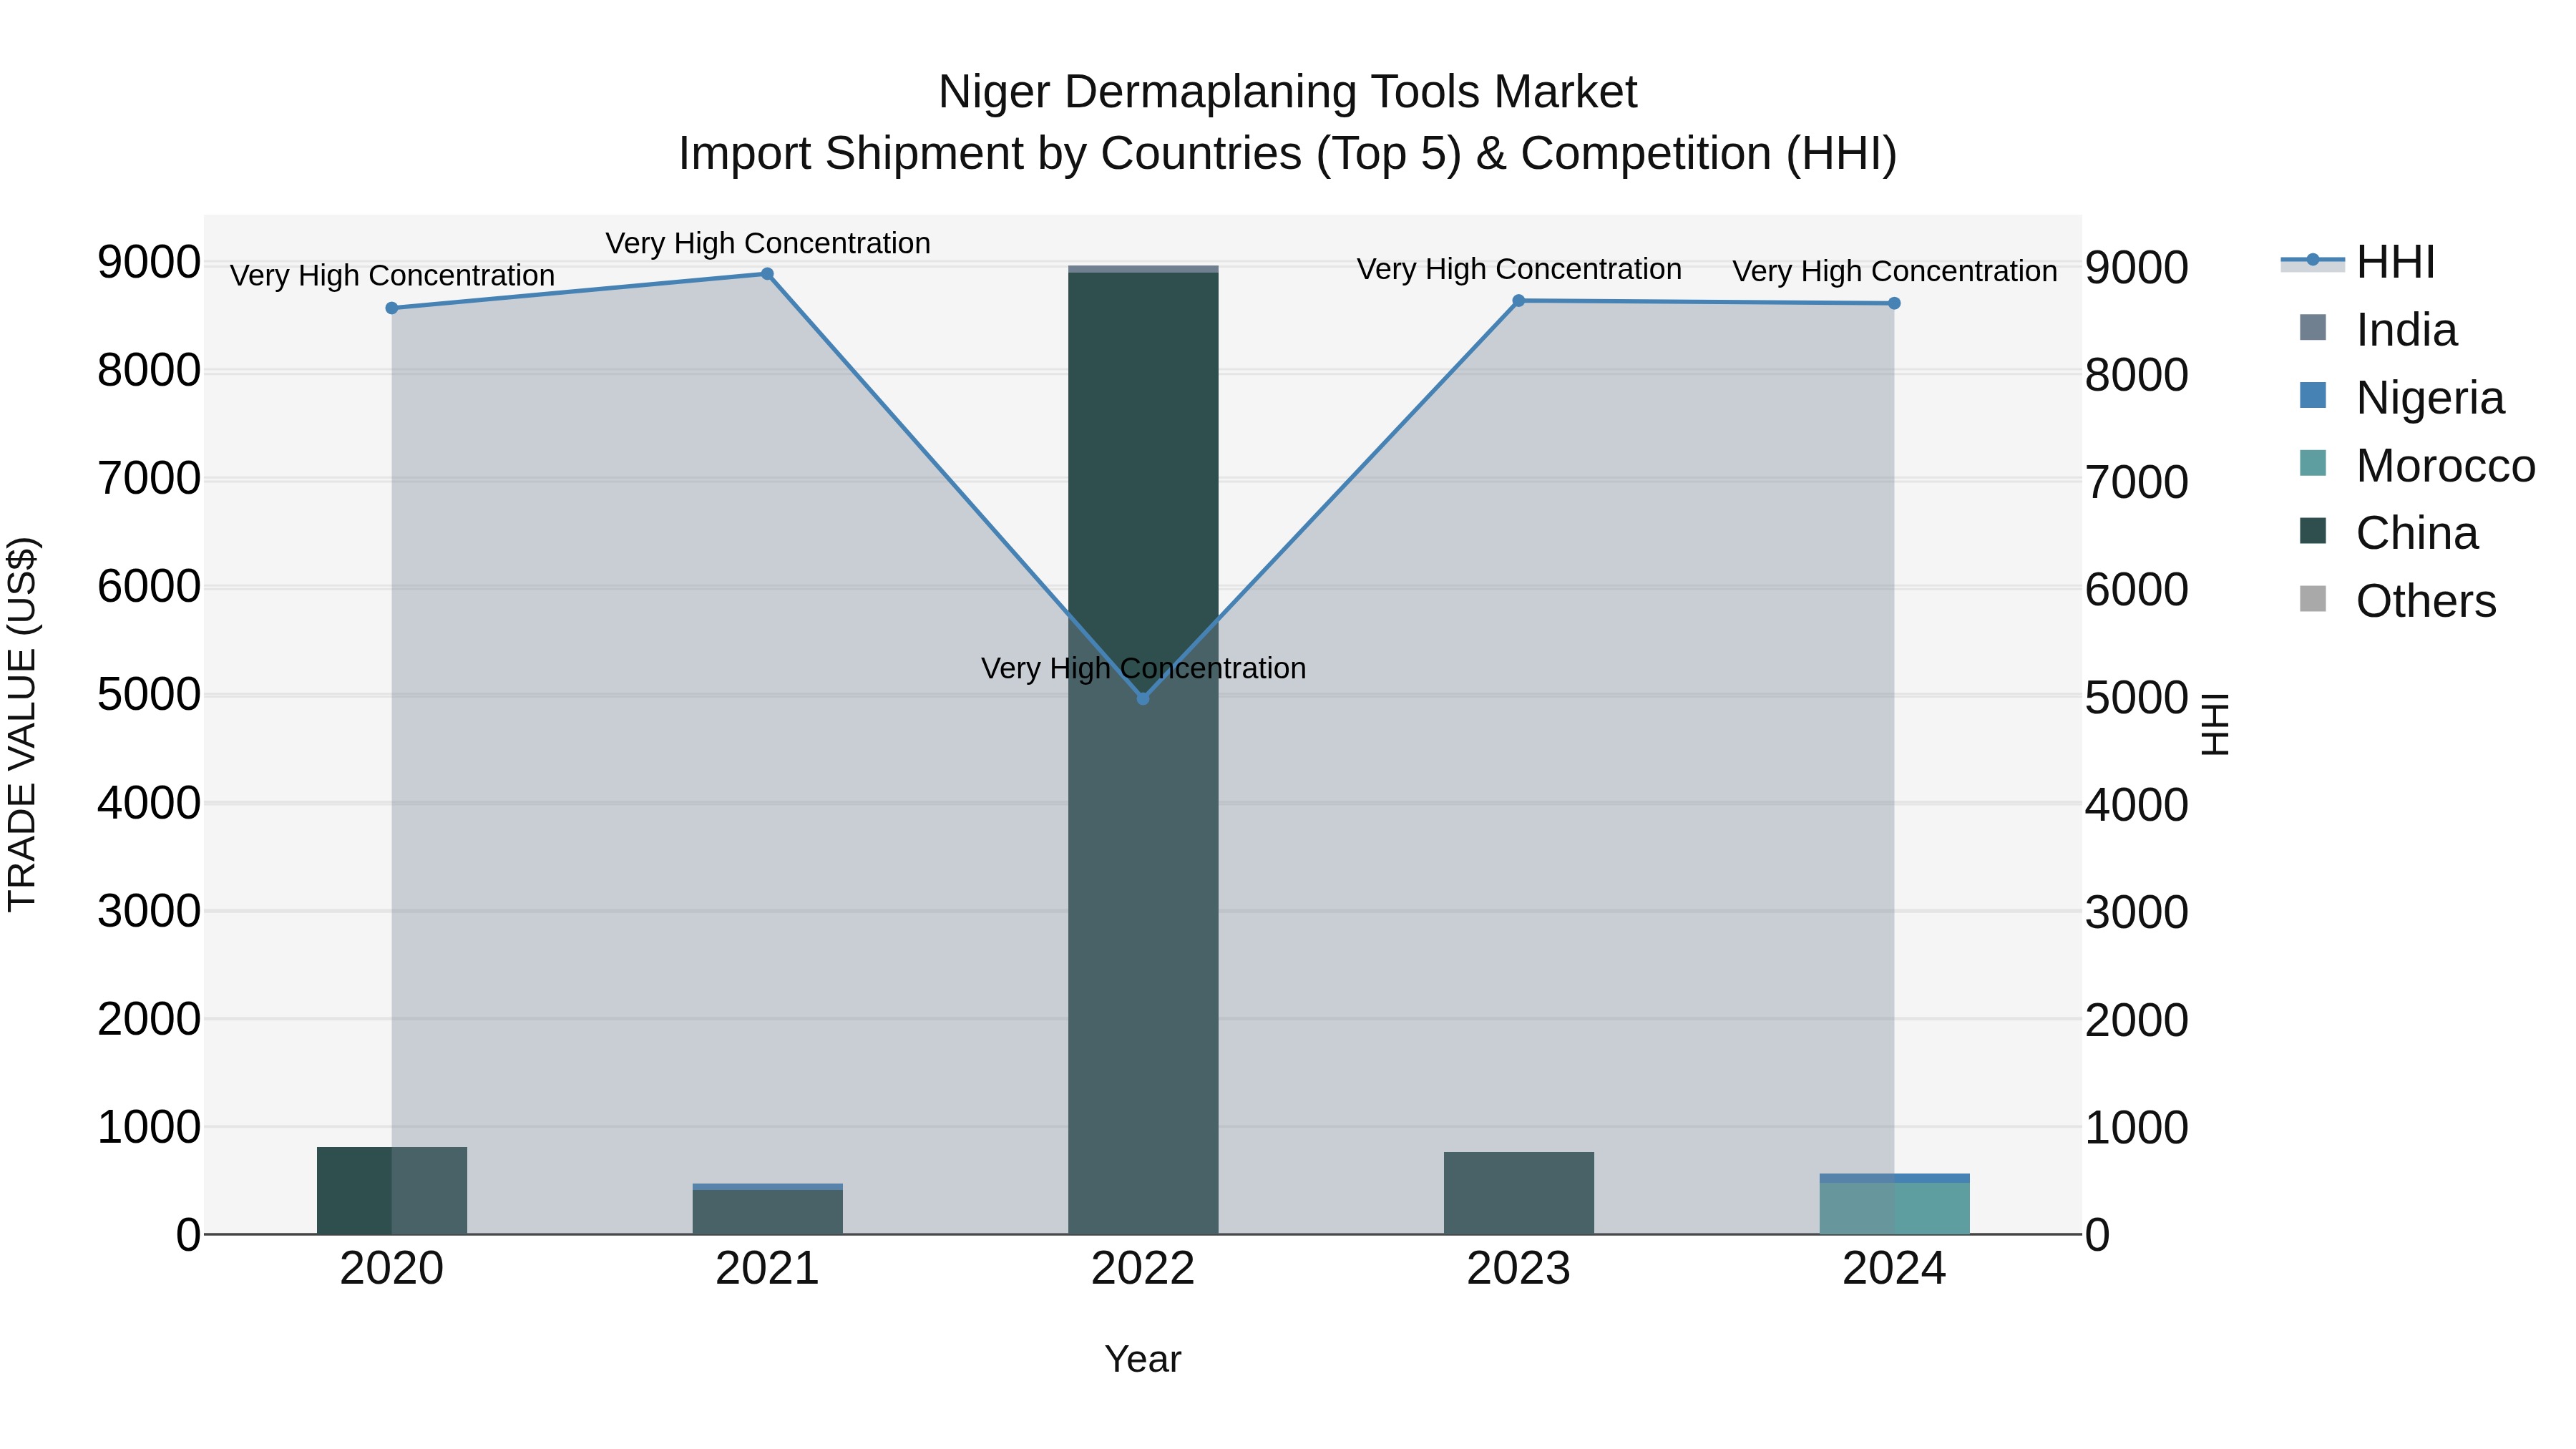This screenshot has width=2576, height=1449.
Task: Click the Morocco legend color swatch
Action: [x=2313, y=463]
